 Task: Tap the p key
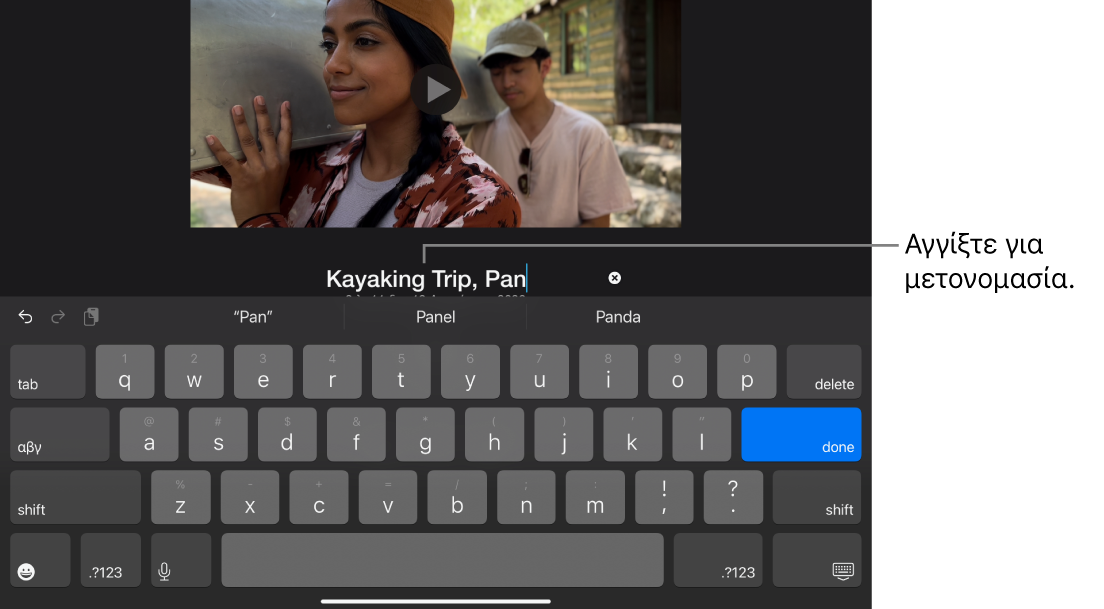[x=746, y=372]
